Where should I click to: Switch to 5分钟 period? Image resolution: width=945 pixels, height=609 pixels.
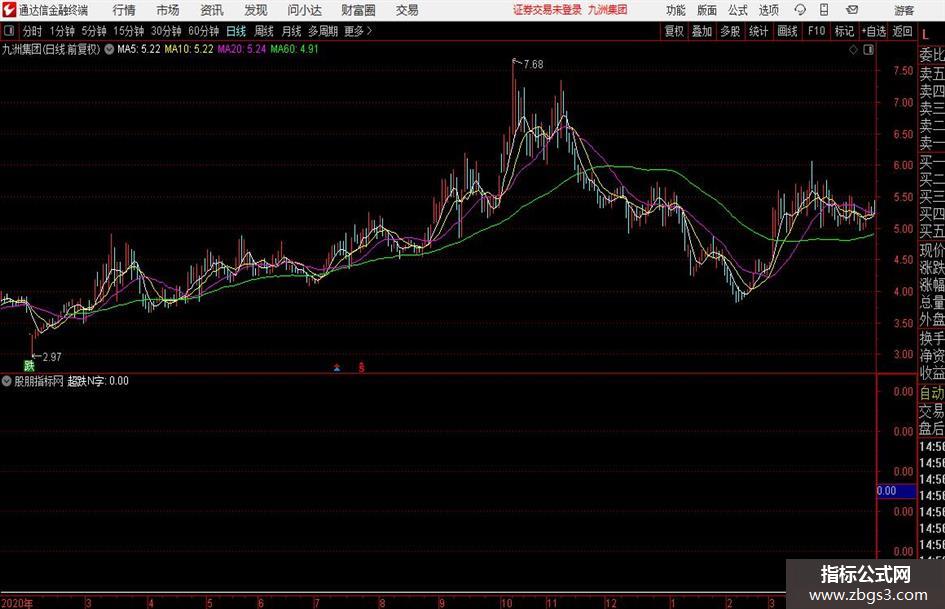pyautogui.click(x=94, y=31)
